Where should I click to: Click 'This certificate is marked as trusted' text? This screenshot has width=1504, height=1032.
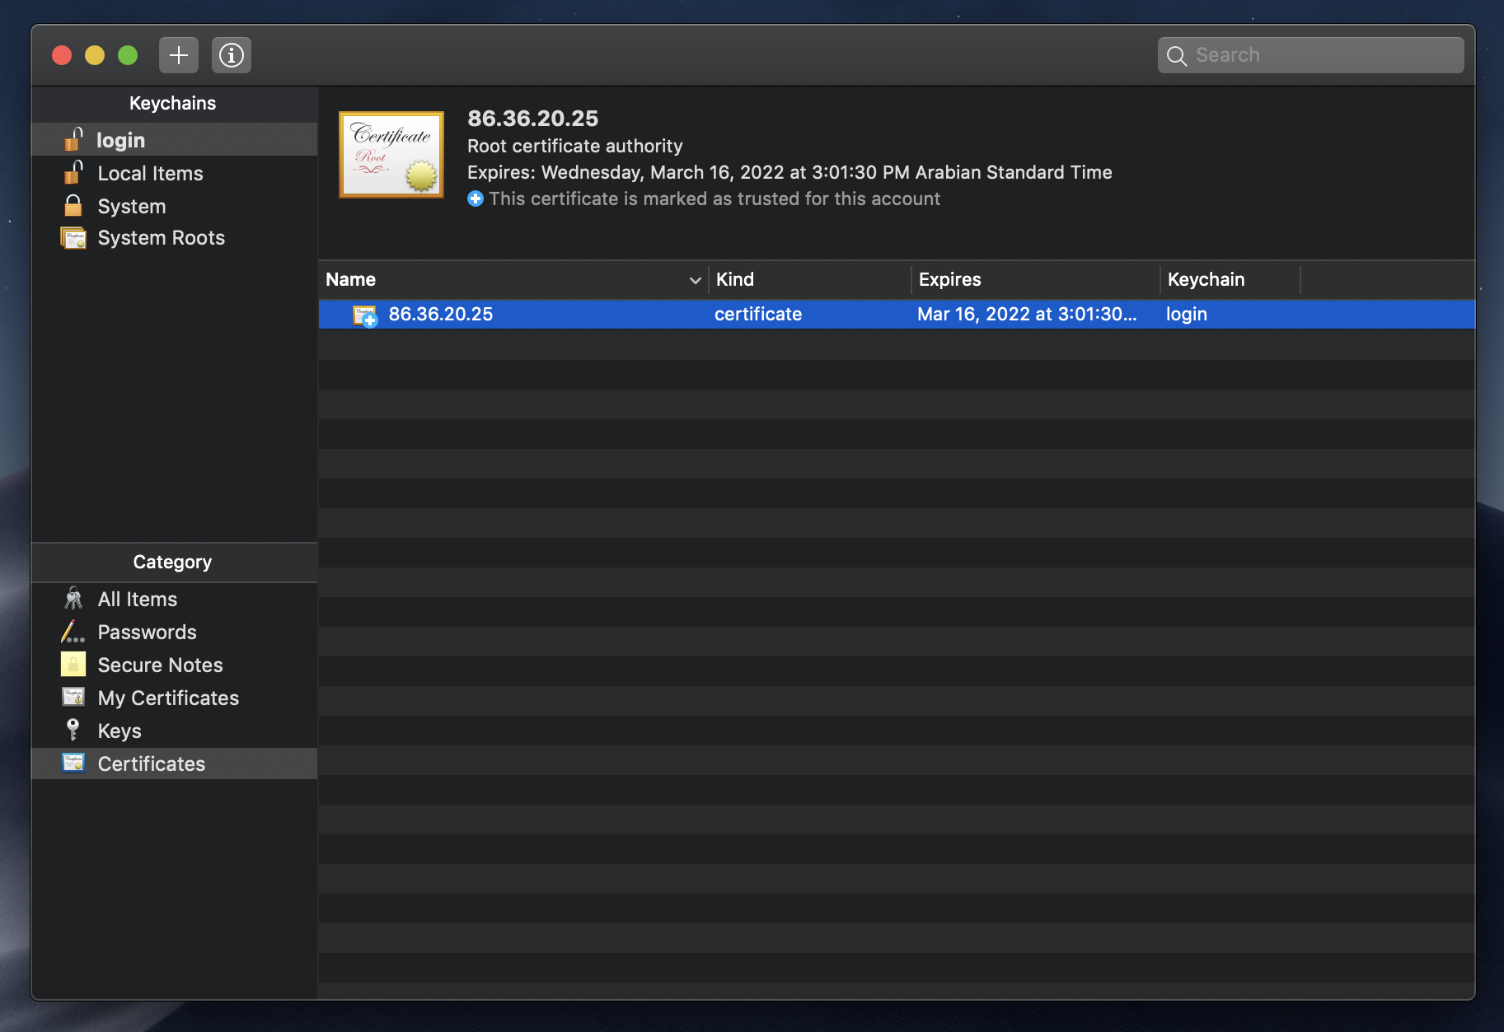click(x=715, y=199)
